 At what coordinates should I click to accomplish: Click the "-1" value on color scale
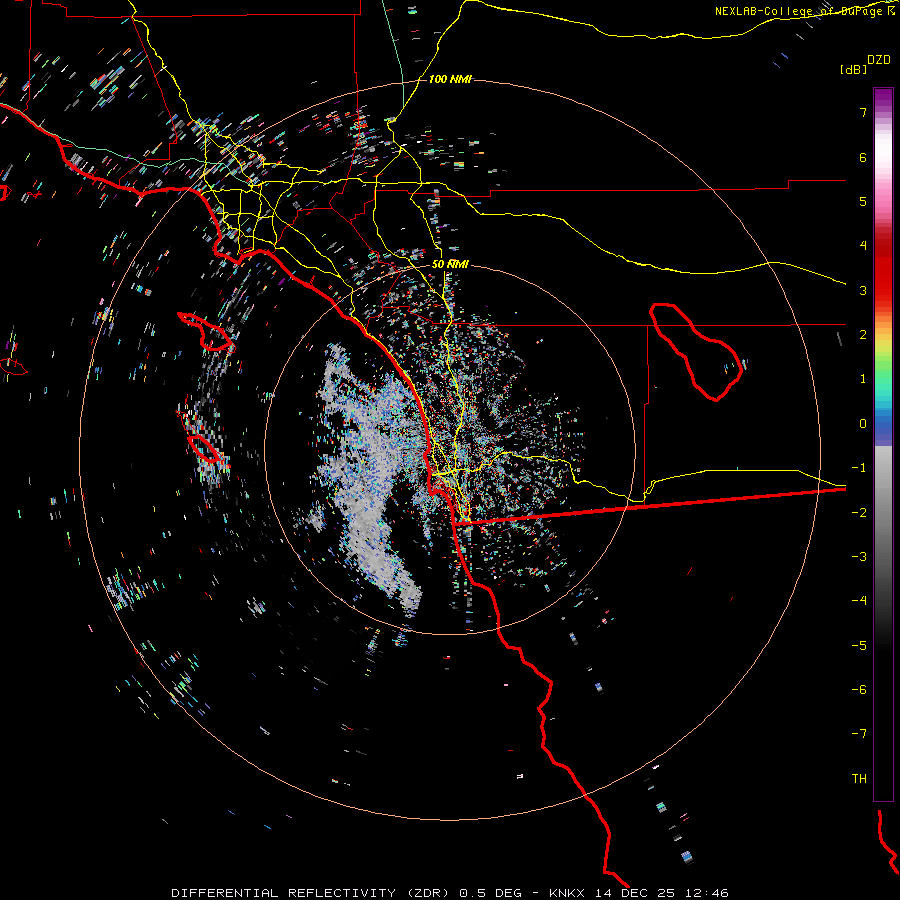pos(859,468)
